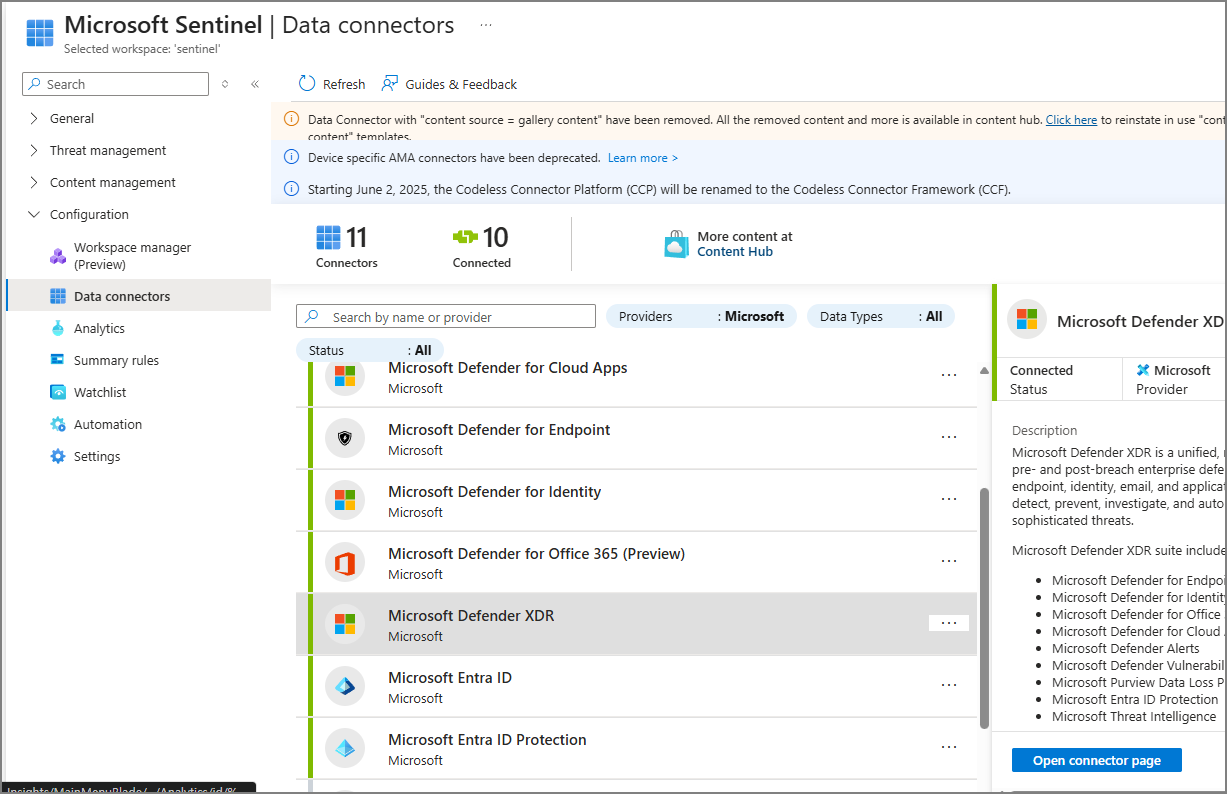This screenshot has height=794, width=1227.
Task: Click the Microsoft Sentinel logo icon
Action: (x=40, y=32)
